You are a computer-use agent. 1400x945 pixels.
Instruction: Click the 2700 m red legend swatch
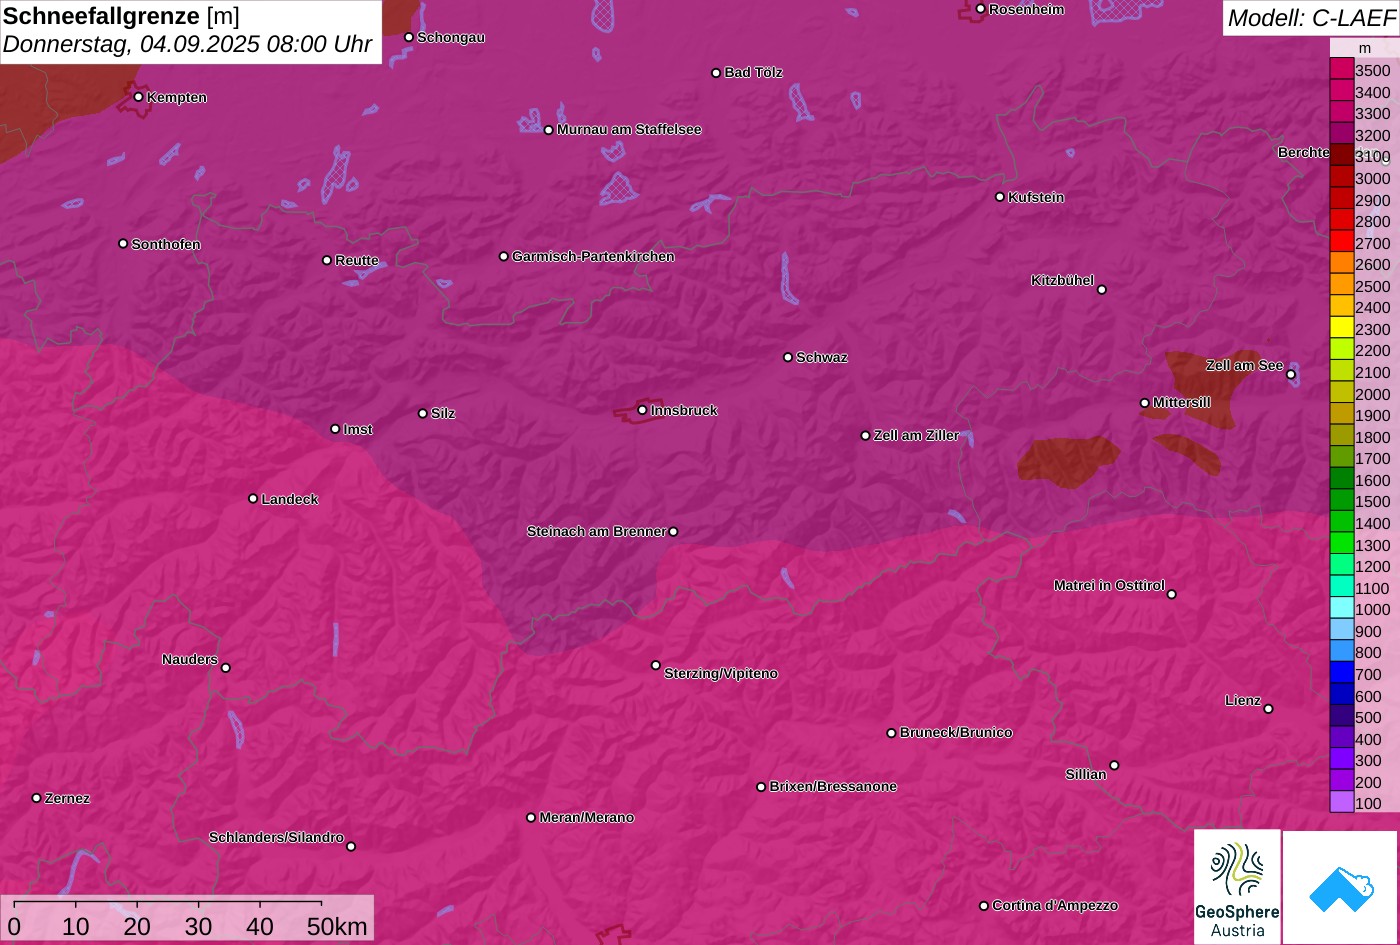click(1341, 243)
